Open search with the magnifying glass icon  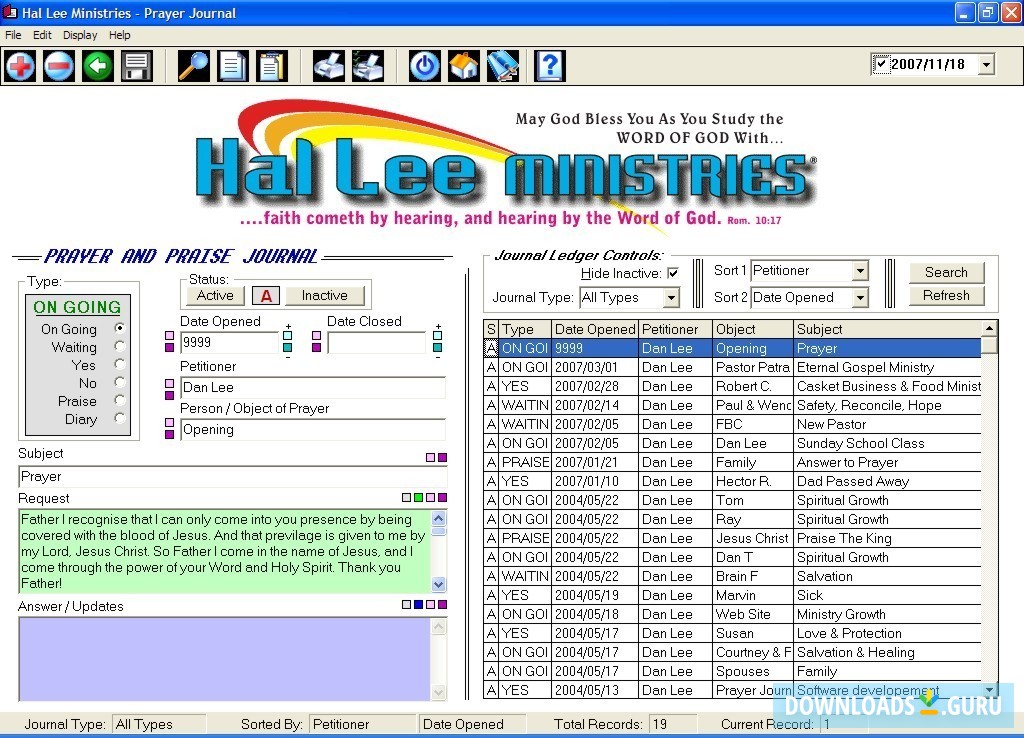click(194, 66)
